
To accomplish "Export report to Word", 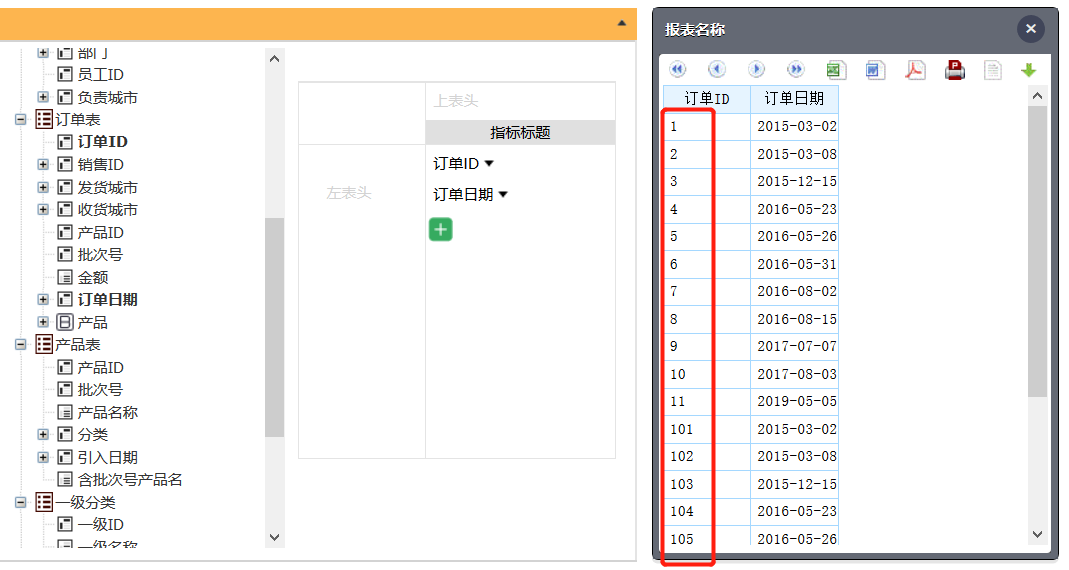I will click(x=875, y=70).
